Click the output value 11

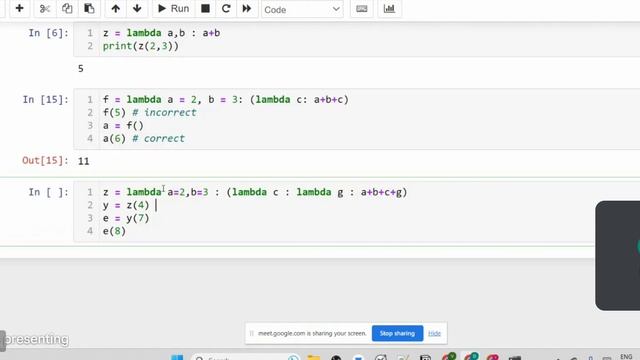84,161
